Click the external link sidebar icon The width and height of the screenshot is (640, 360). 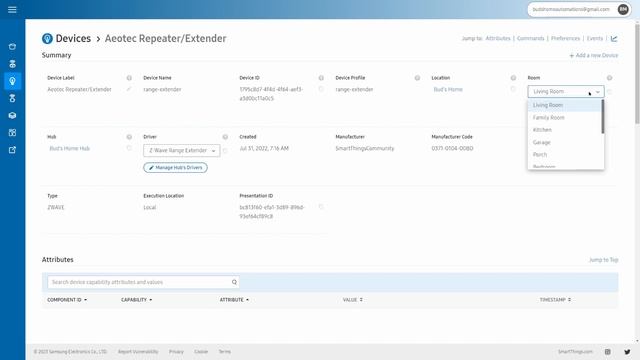(x=12, y=150)
